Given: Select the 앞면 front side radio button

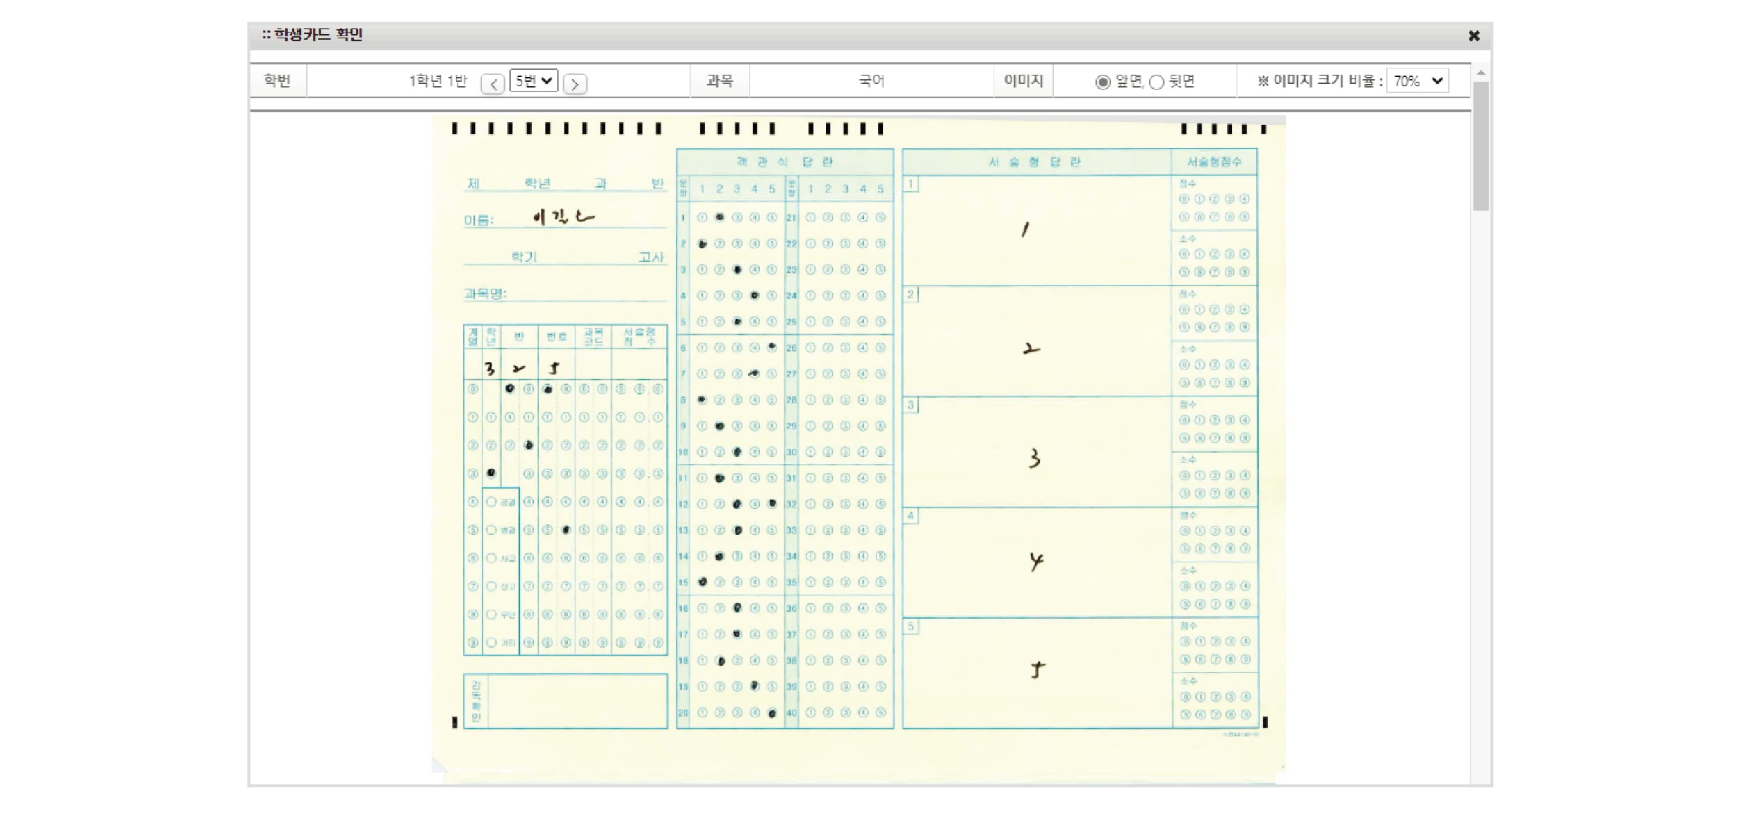Looking at the screenshot, I should (1102, 82).
